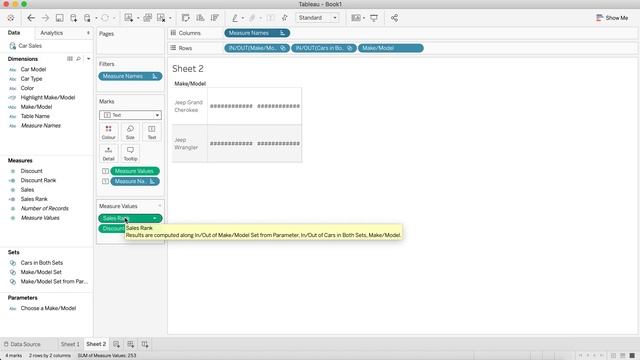This screenshot has height=360, width=640.
Task: Click the New worksheet toolbar icon
Action: 129,18
